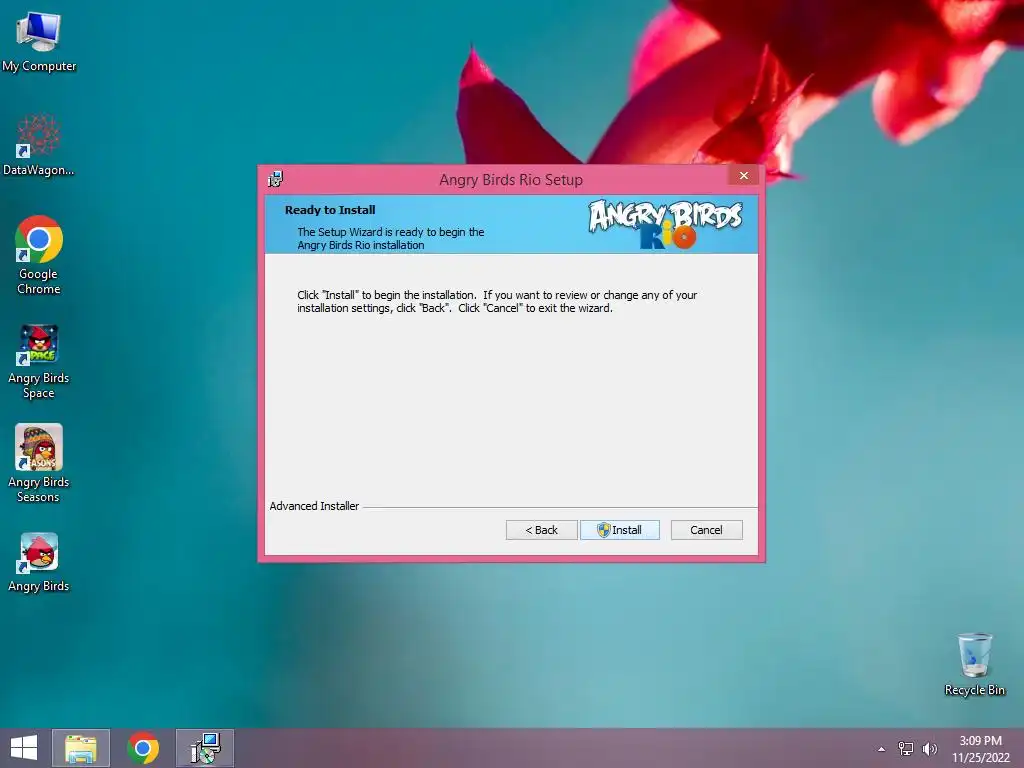
Task: Cancel the Angry Birds Rio setup
Action: [x=707, y=530]
